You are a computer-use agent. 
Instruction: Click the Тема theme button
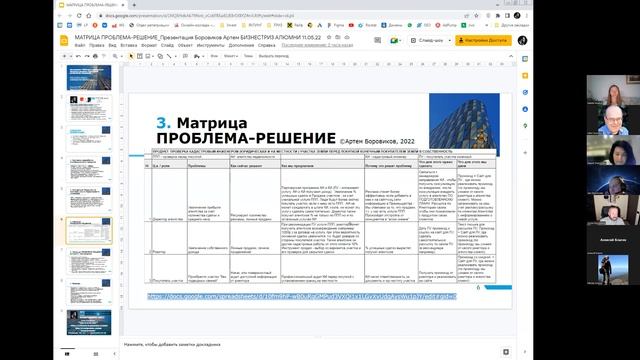pyautogui.click(x=248, y=56)
